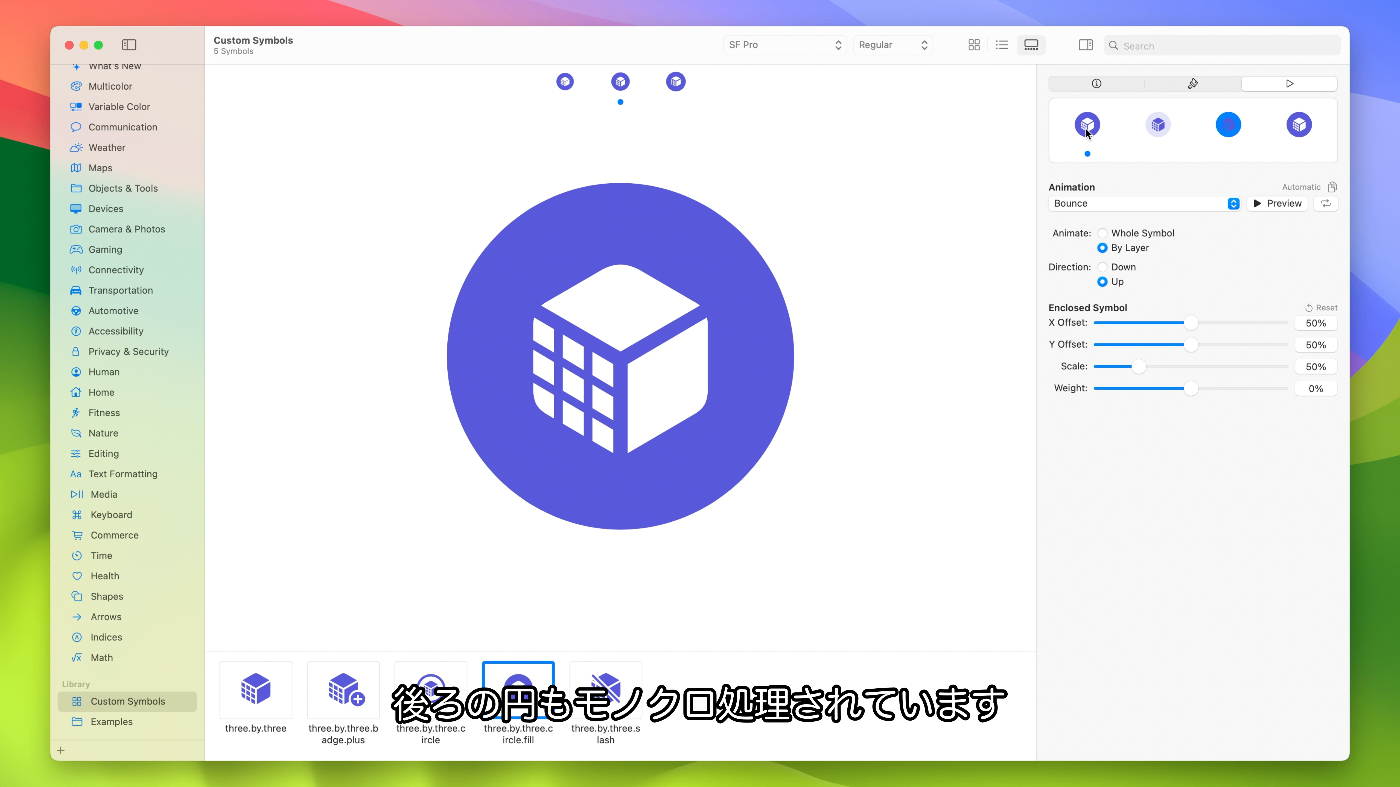Viewport: 1400px width, 787px height.
Task: Toggle the sidebar visibility icon
Action: tap(129, 45)
